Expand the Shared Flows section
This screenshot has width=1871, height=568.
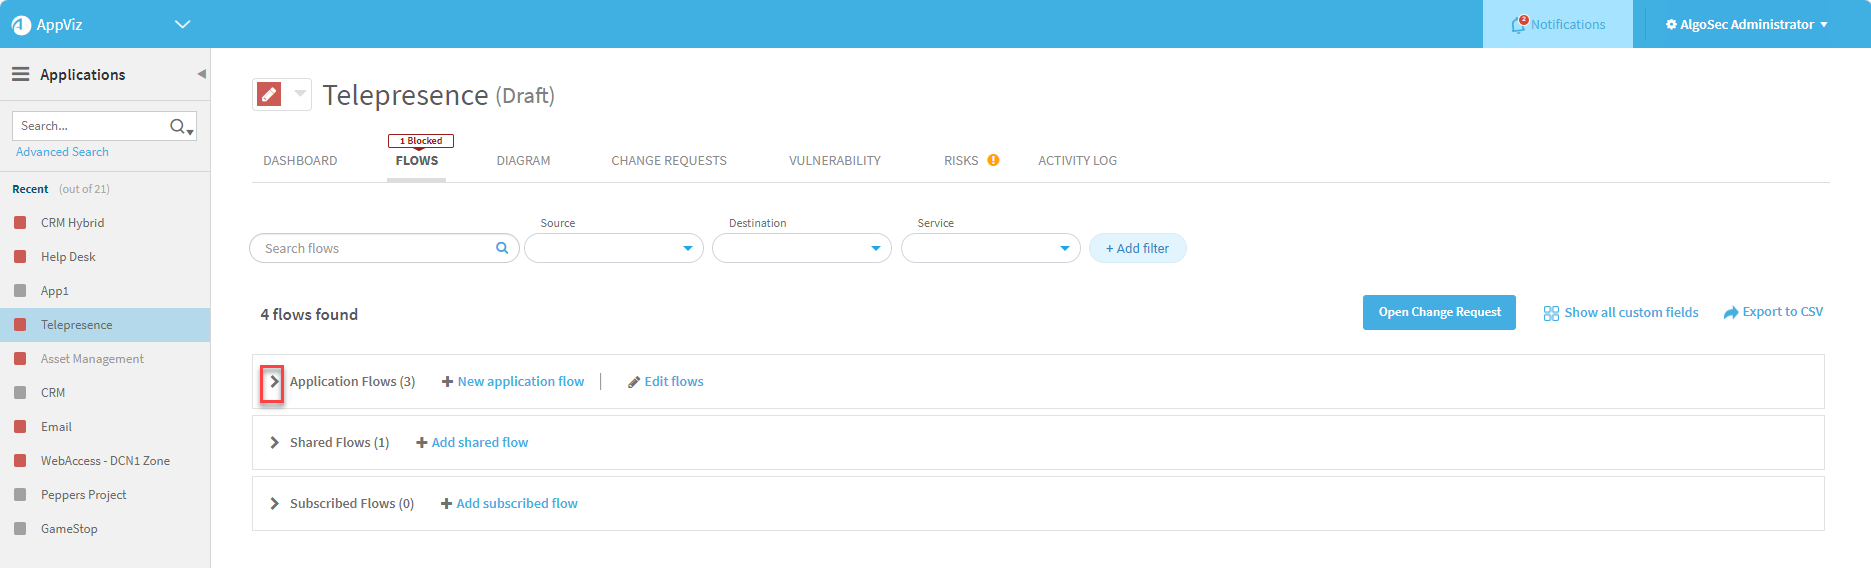point(274,443)
